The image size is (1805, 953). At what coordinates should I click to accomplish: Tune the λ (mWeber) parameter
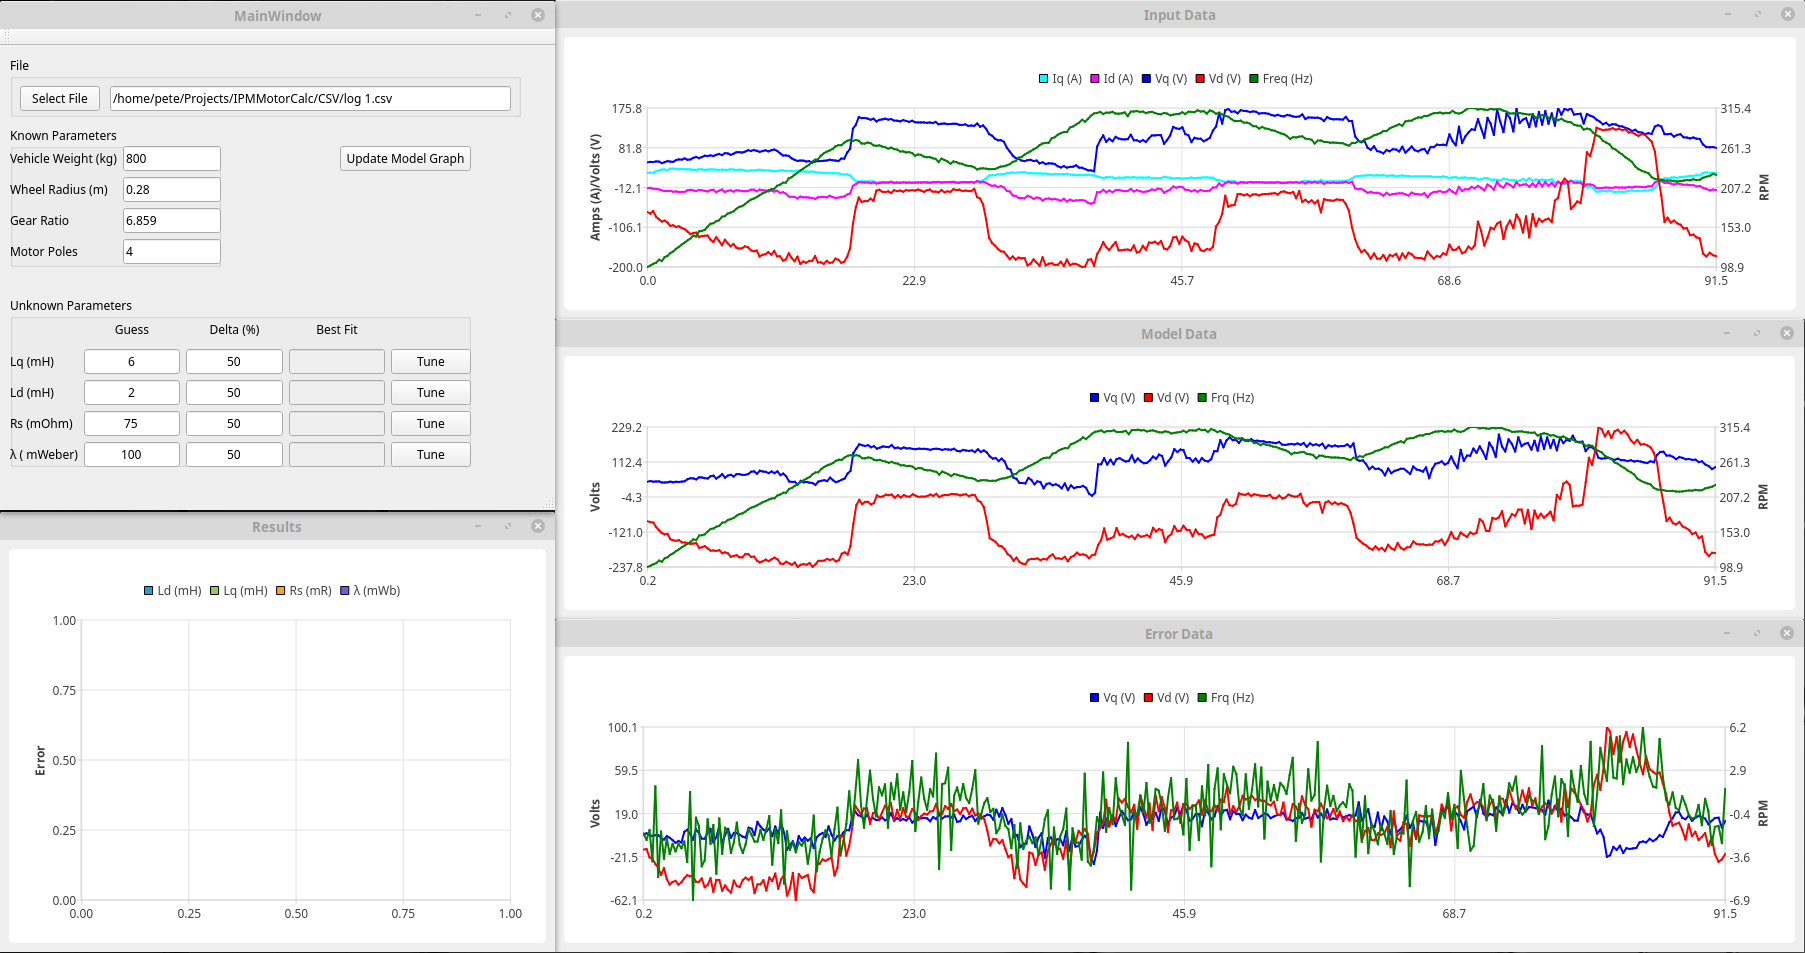pos(430,455)
